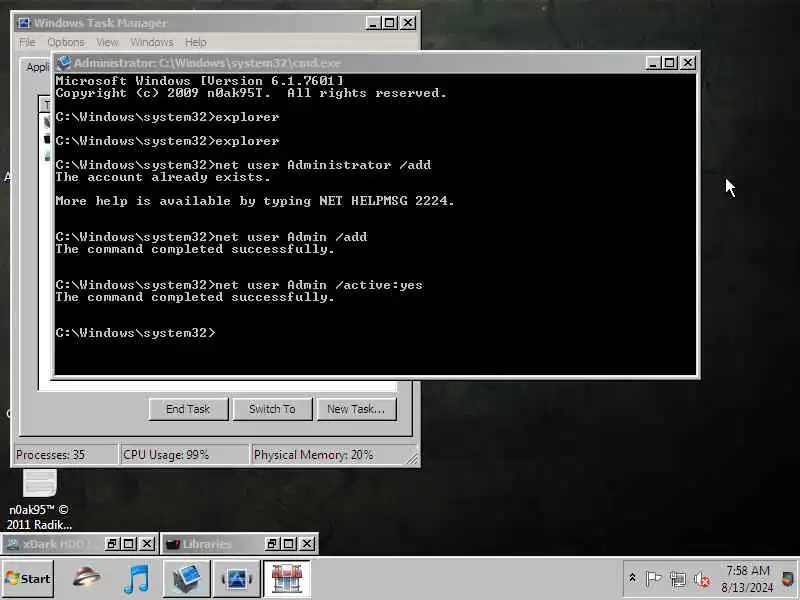Open the File menu in Task Manager
800x600 pixels.
click(27, 42)
